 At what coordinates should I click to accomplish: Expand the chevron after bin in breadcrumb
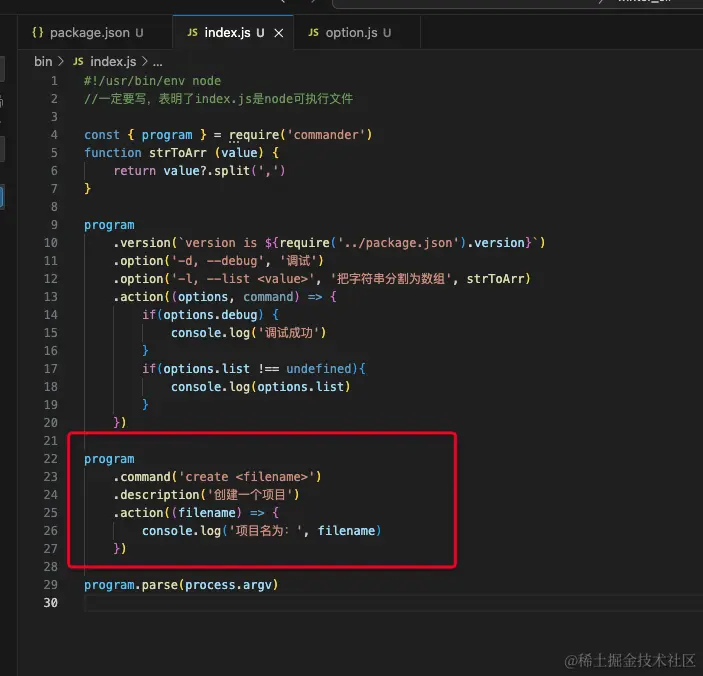coord(61,61)
